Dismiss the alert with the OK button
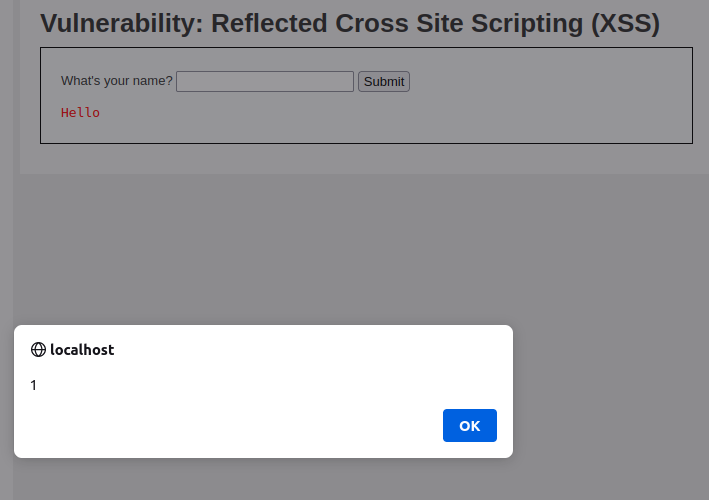Screen dimensions: 709x500 (470, 425)
